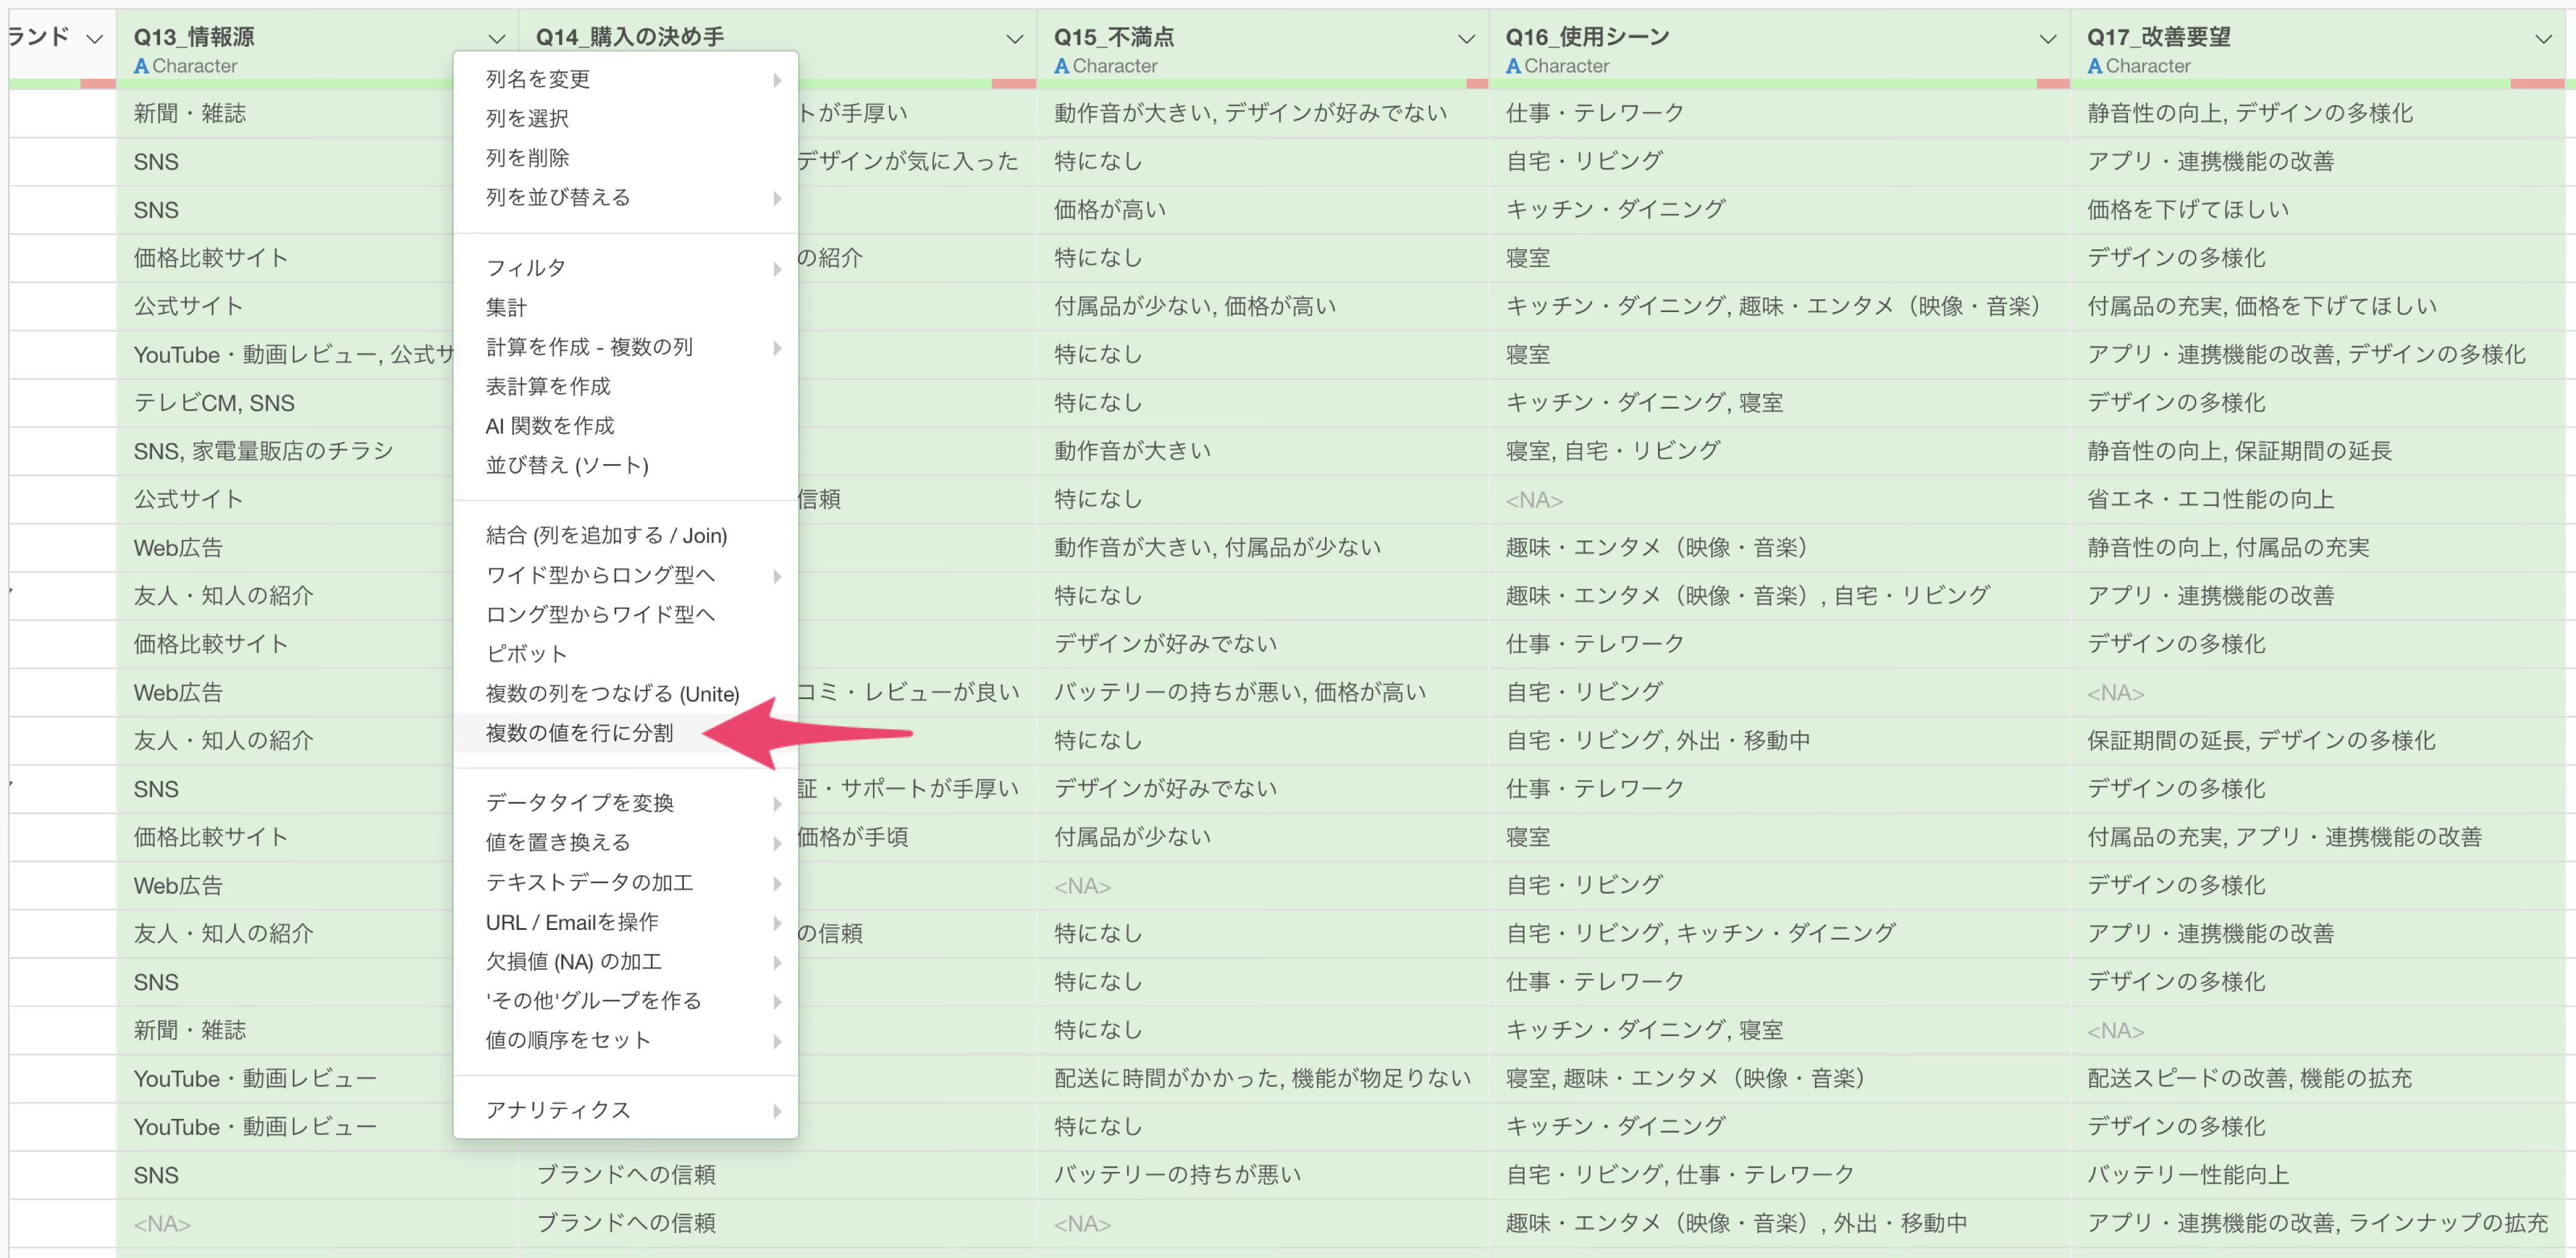Image resolution: width=2576 pixels, height=1258 pixels.
Task: Click the Character type icon under Q17_改善要望
Action: click(2094, 66)
